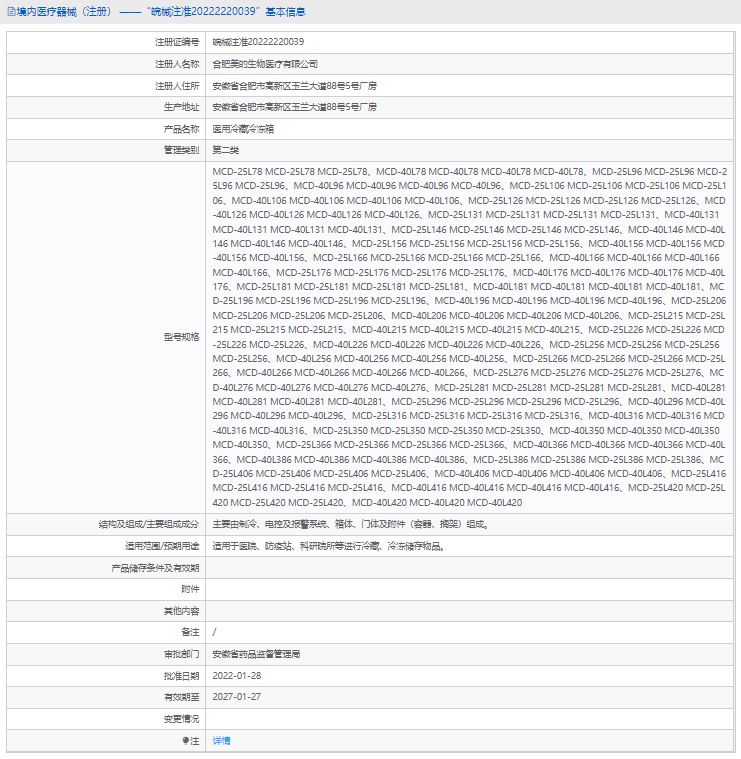Click the 注册人名称 label
This screenshot has width=741, height=759.
tap(177, 64)
